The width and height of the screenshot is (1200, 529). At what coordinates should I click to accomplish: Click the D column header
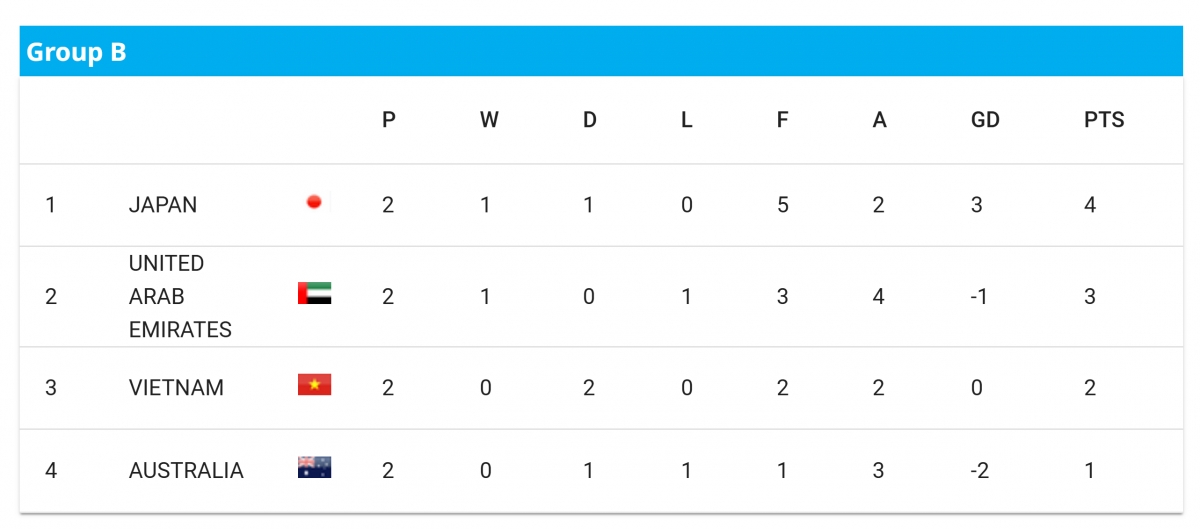tap(590, 120)
